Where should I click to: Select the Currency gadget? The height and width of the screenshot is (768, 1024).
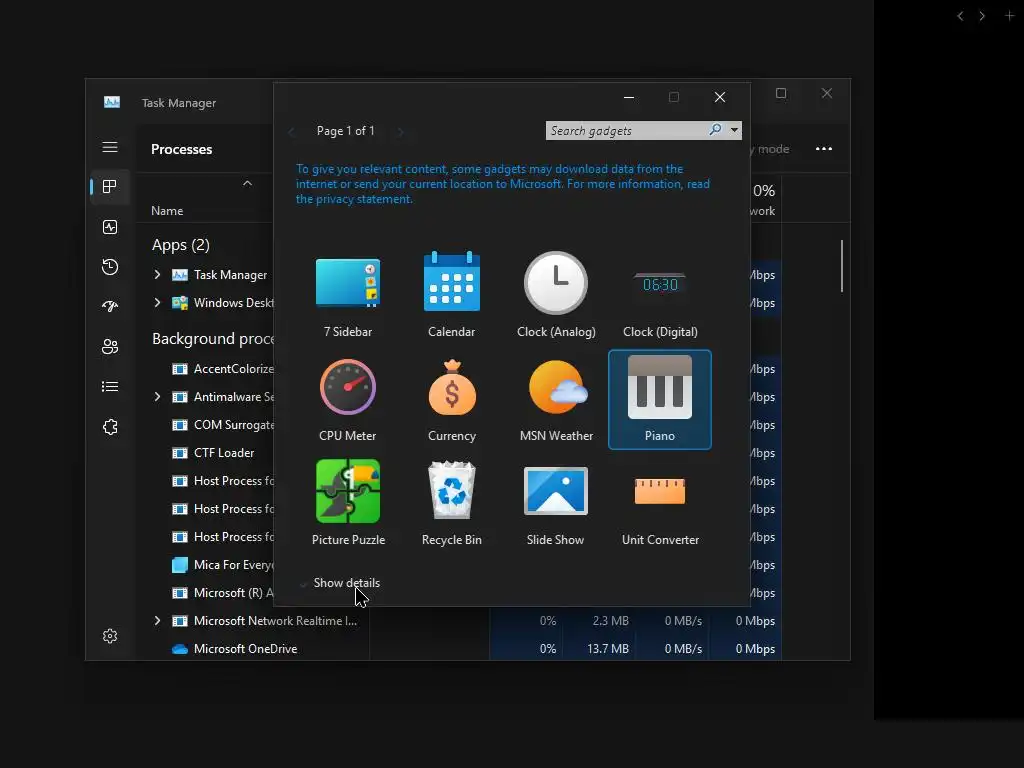[x=451, y=400]
